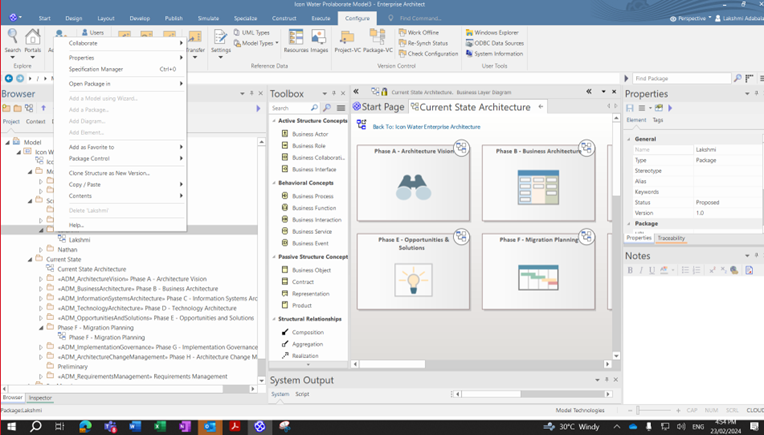Click the Portals icon in Explore group

pyautogui.click(x=33, y=39)
